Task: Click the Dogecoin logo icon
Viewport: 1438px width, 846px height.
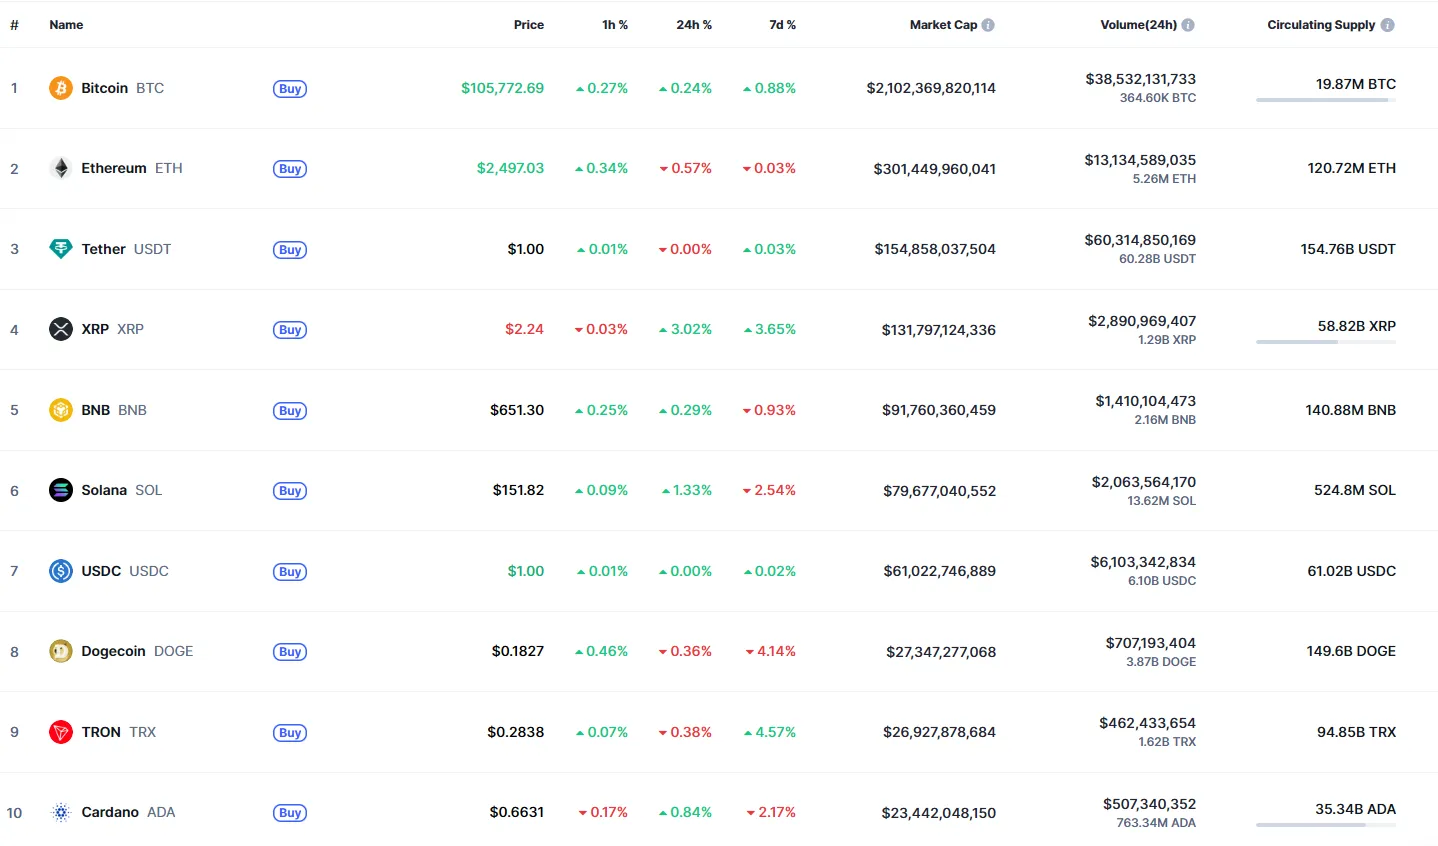Action: pyautogui.click(x=61, y=651)
